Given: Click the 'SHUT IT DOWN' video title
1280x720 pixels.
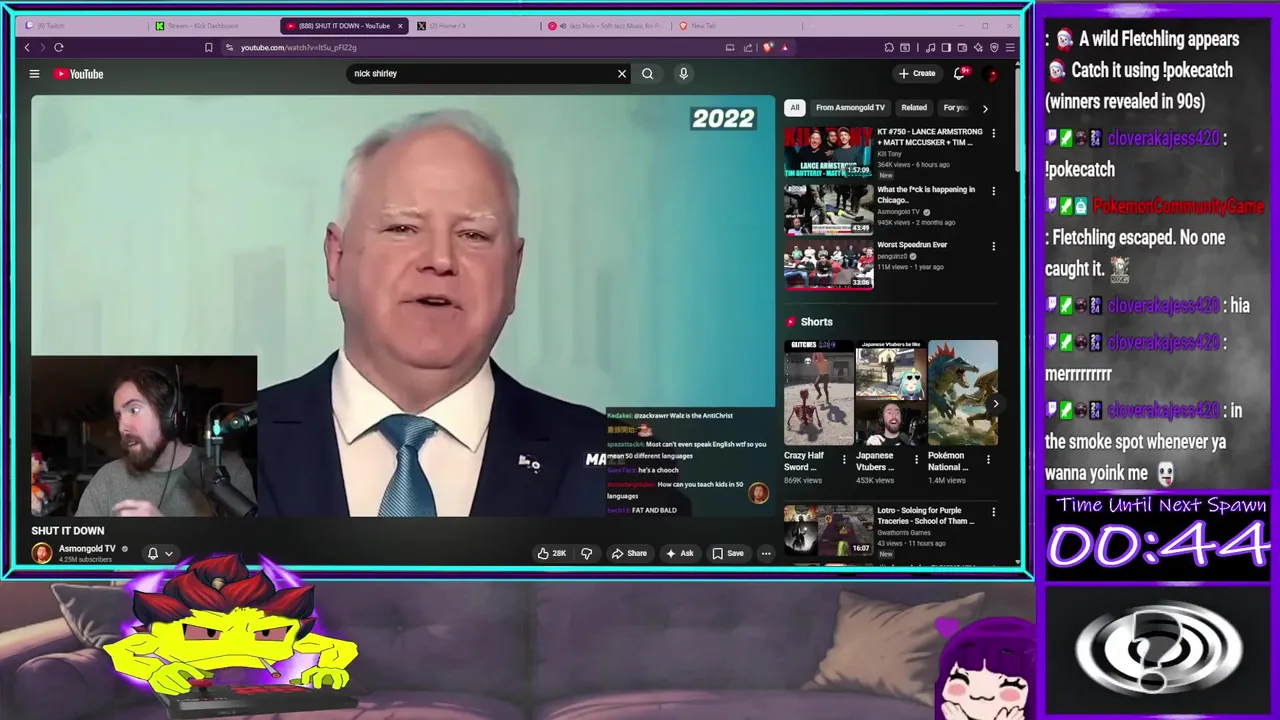Looking at the screenshot, I should click(68, 531).
